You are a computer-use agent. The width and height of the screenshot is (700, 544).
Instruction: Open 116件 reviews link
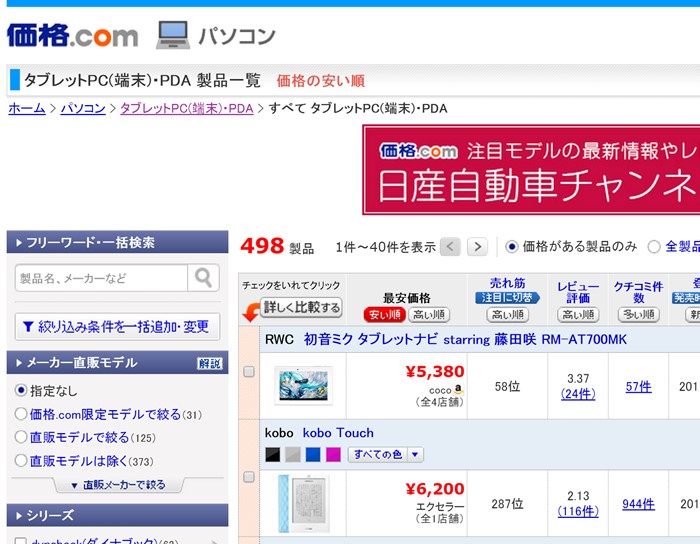578,511
